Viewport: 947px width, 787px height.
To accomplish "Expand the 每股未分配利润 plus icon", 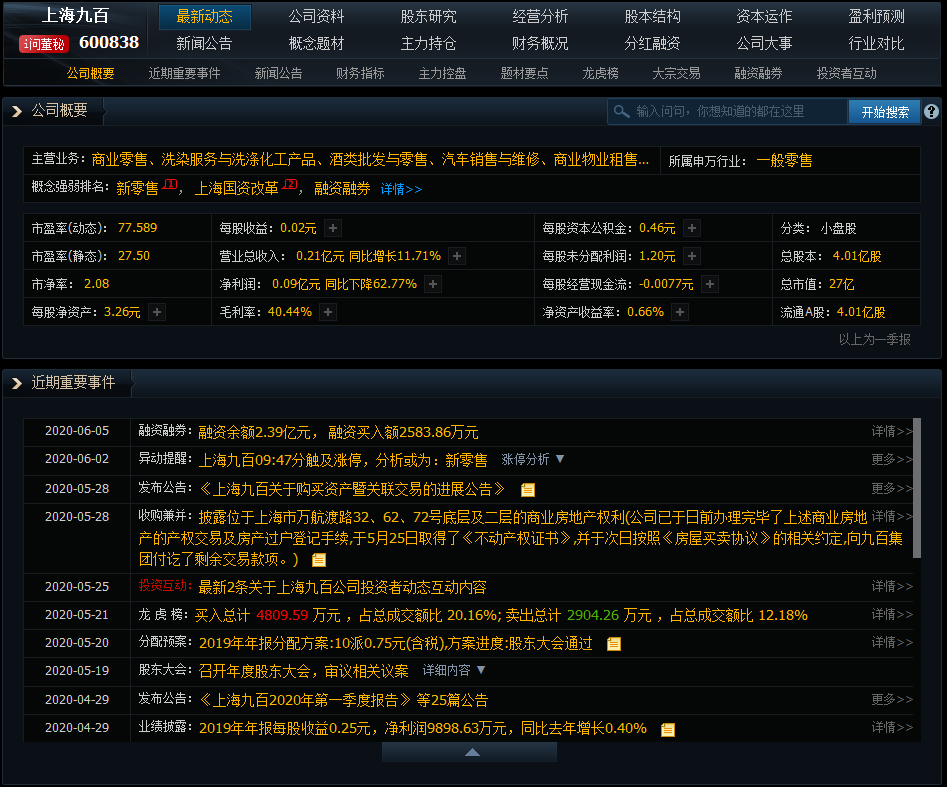I will pos(692,256).
